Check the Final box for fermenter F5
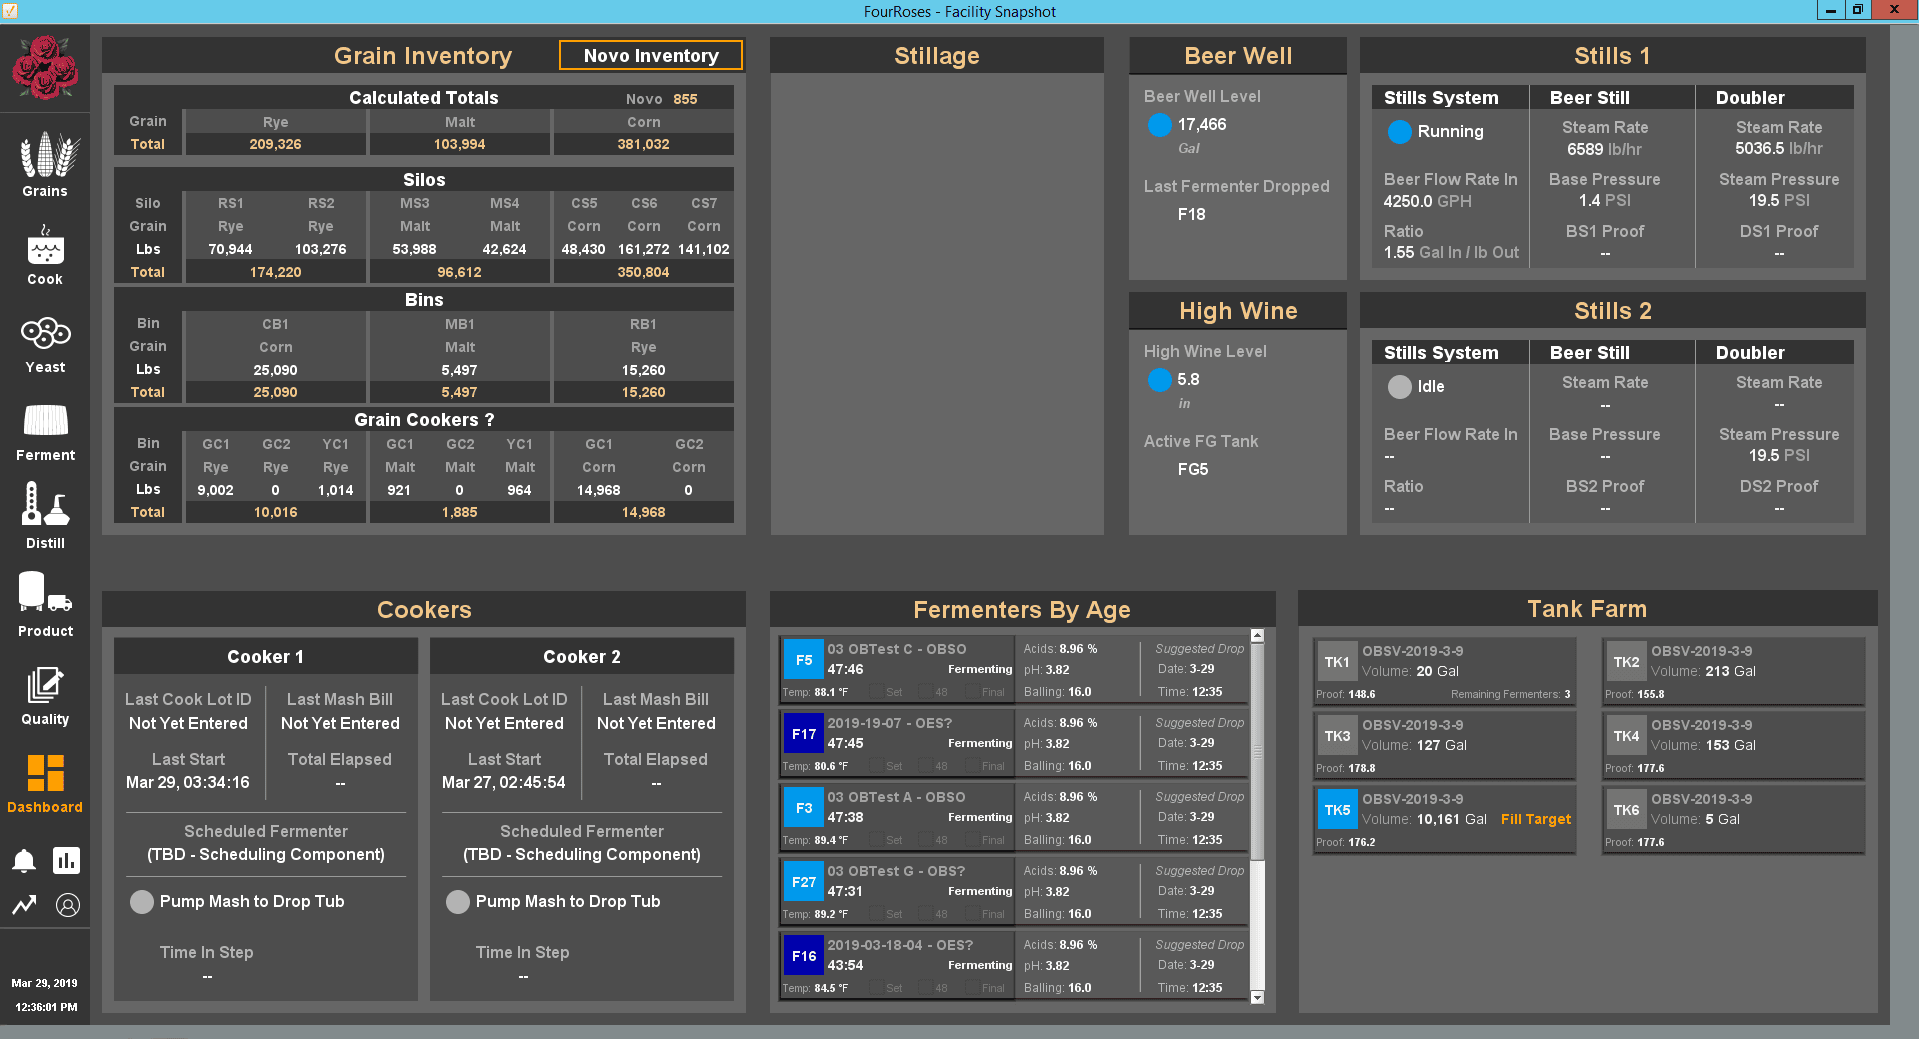Viewport: 1919px width, 1039px height. [x=973, y=692]
